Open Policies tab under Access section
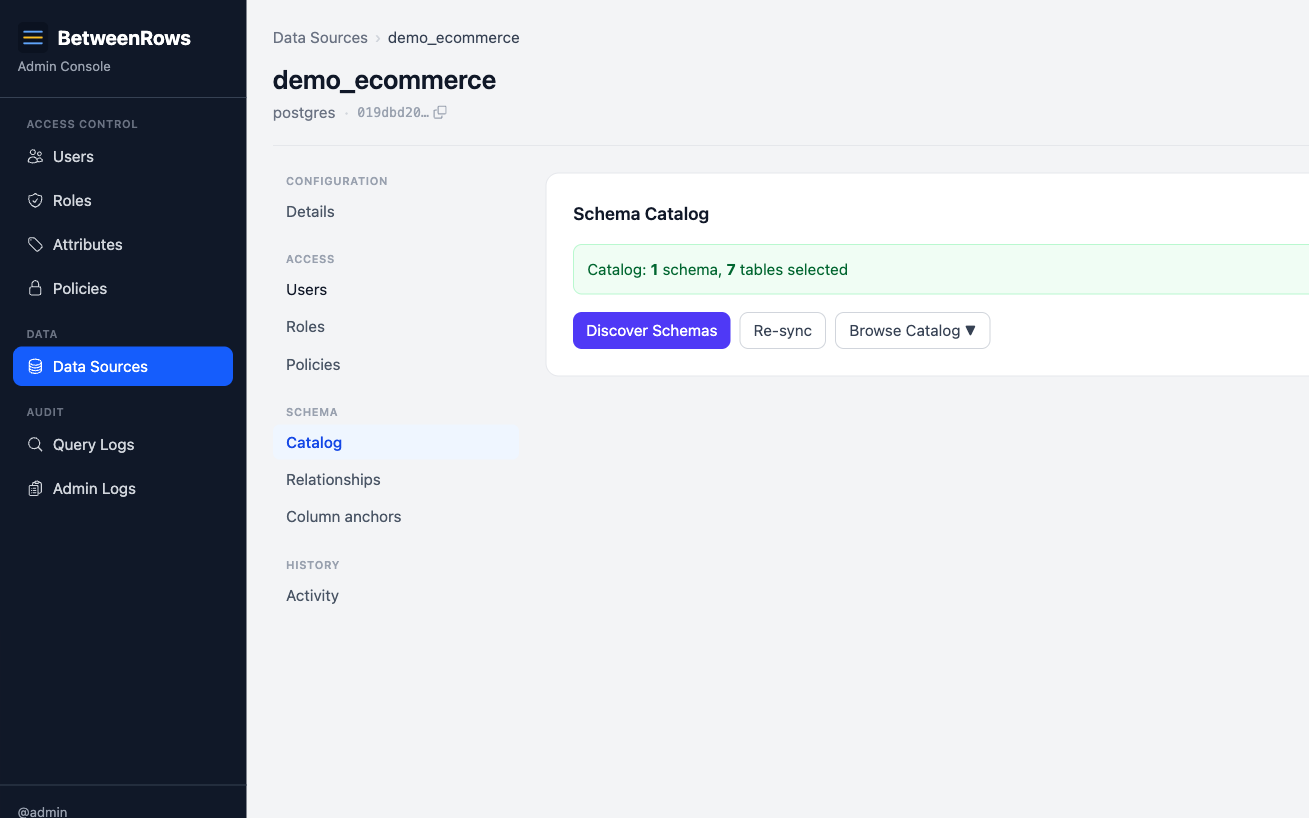Viewport: 1309px width, 818px height. coord(396,365)
